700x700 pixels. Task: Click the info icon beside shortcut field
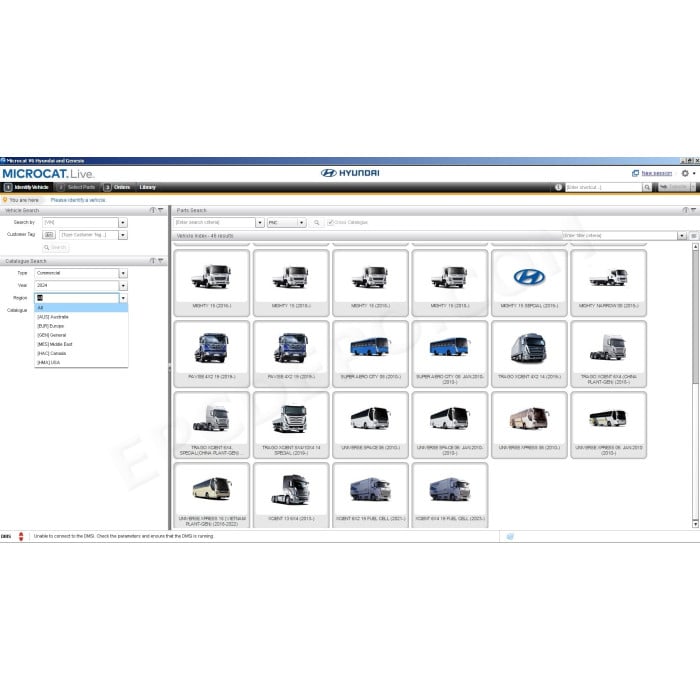[x=558, y=188]
